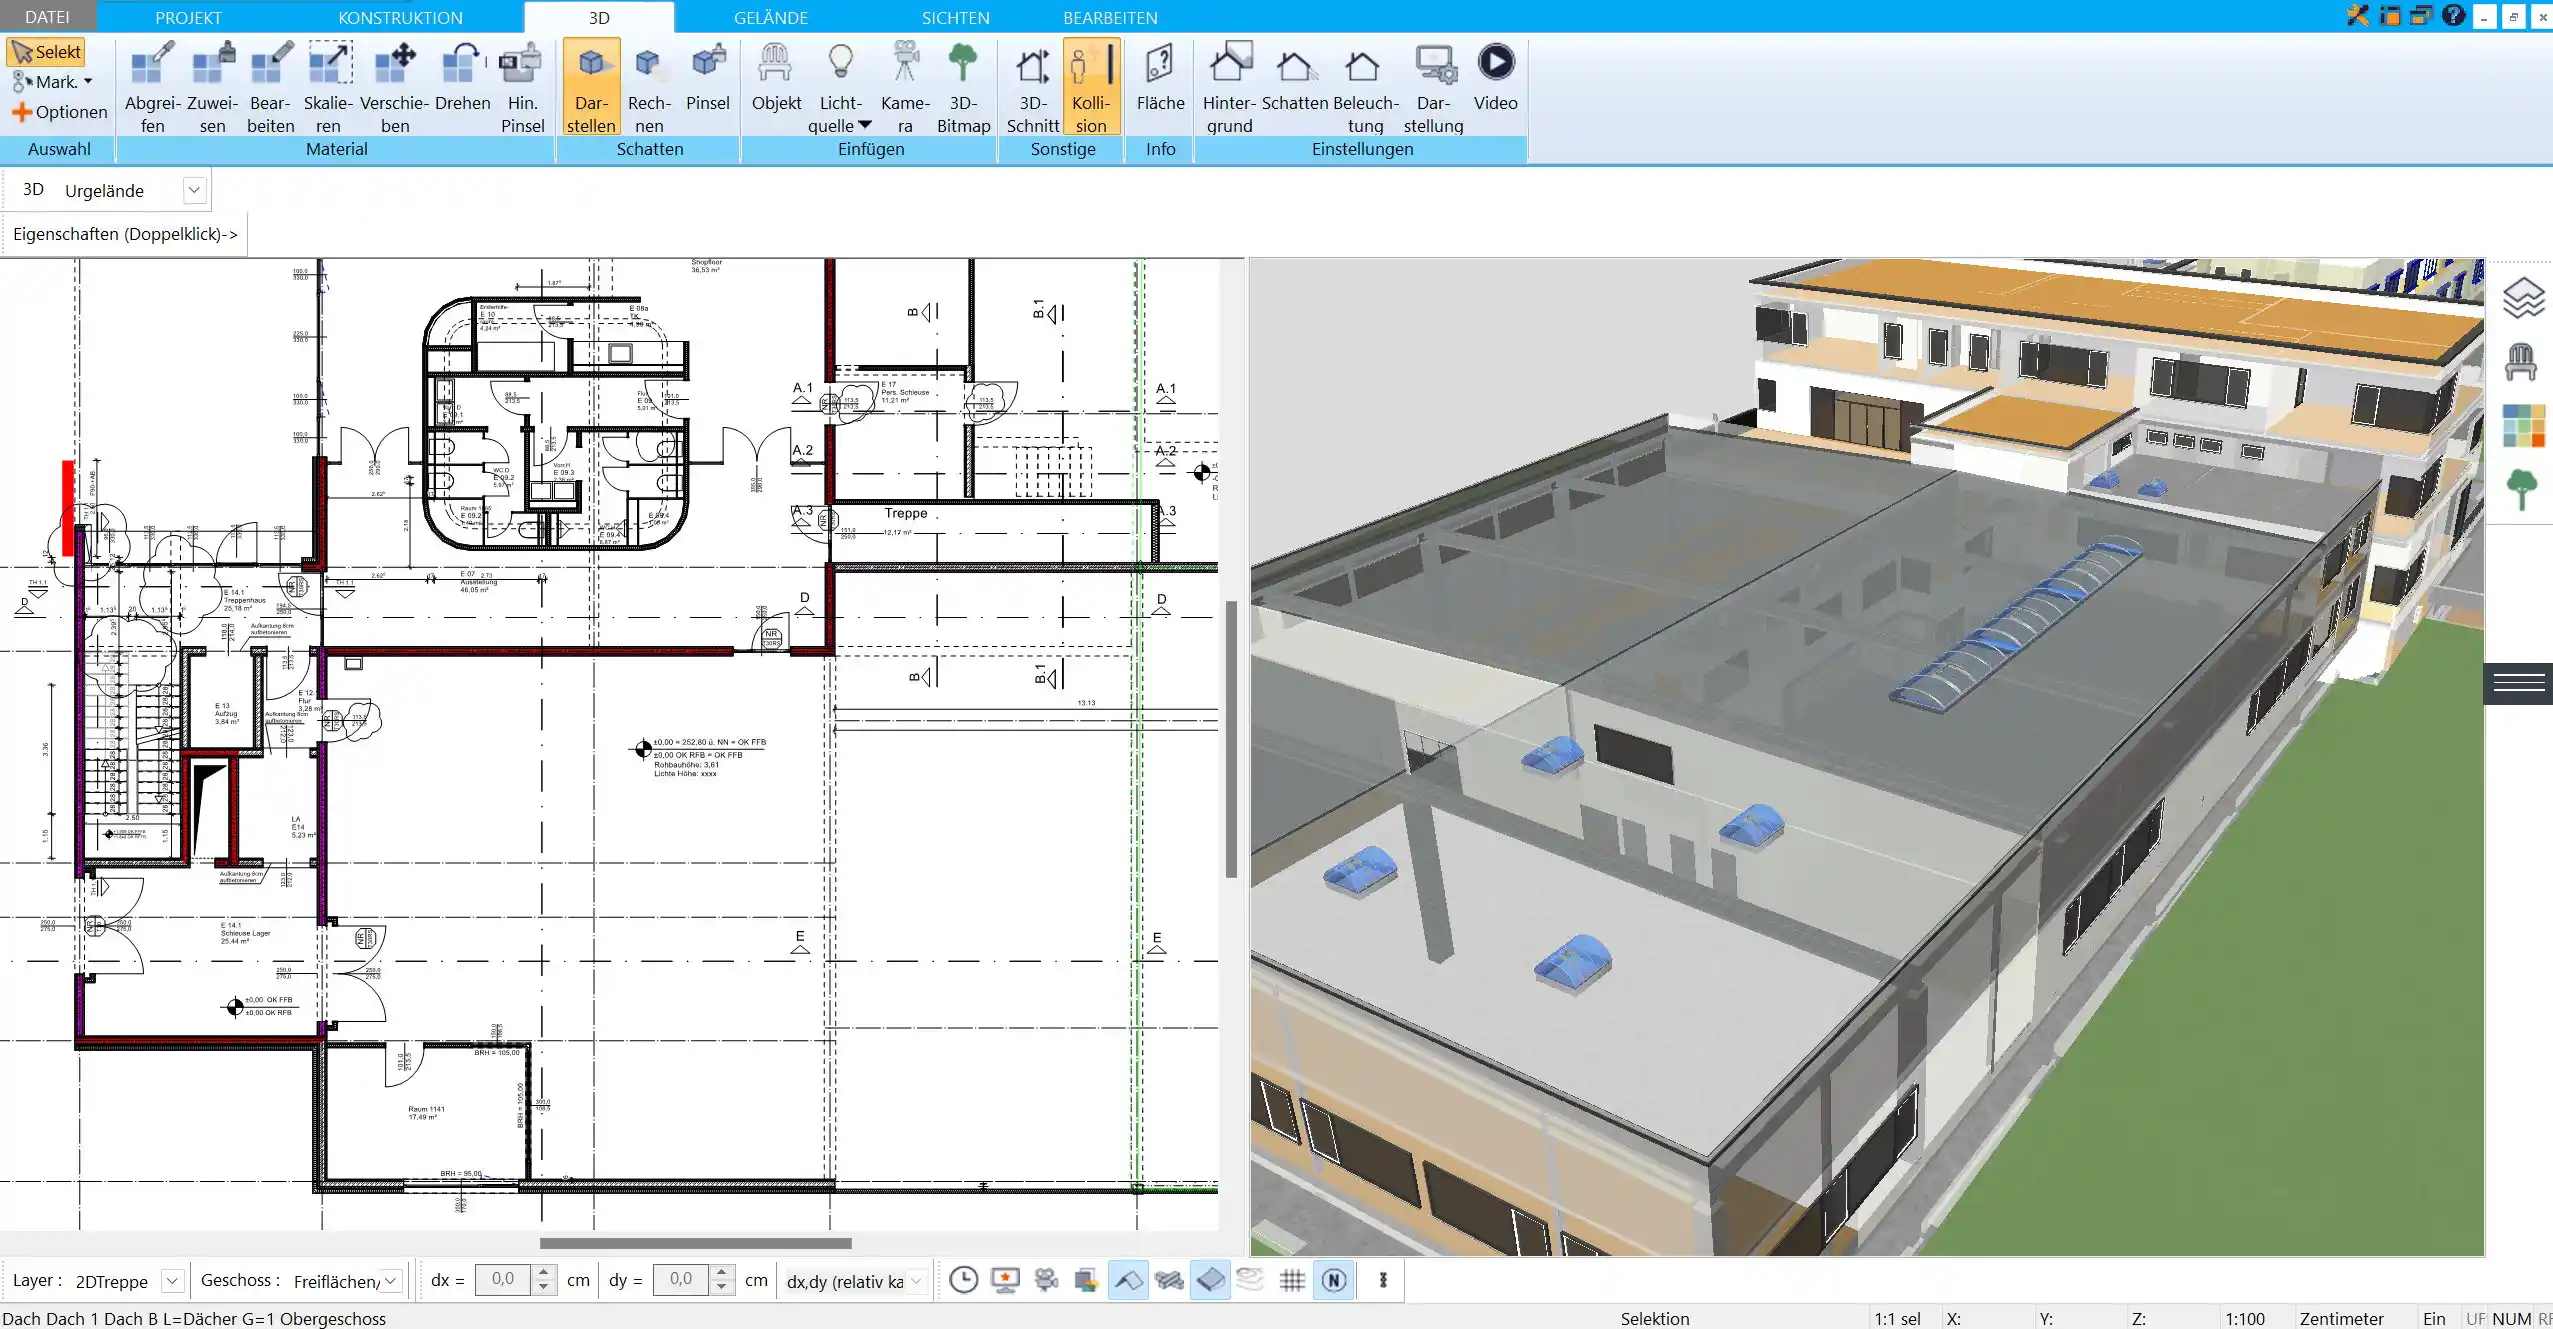Image resolution: width=2553 pixels, height=1329 pixels.
Task: Click the clock icon in bottom toolbar
Action: (x=964, y=1280)
